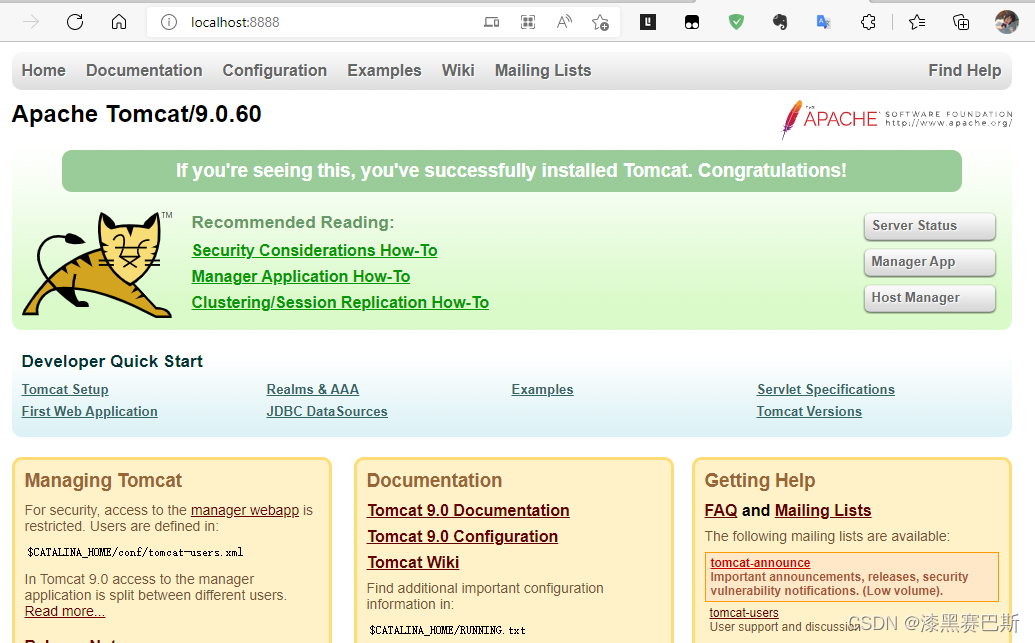Open the Tomcat Wiki link

[x=413, y=562]
